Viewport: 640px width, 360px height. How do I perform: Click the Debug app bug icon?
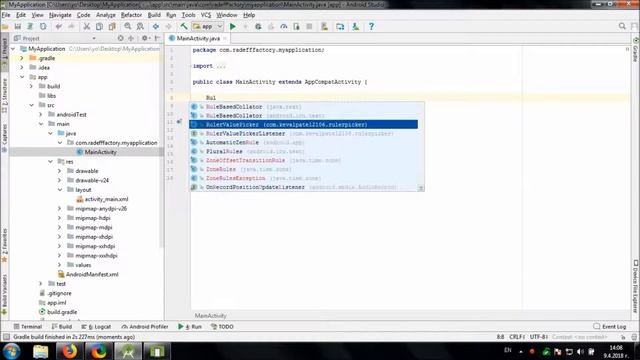[x=258, y=27]
